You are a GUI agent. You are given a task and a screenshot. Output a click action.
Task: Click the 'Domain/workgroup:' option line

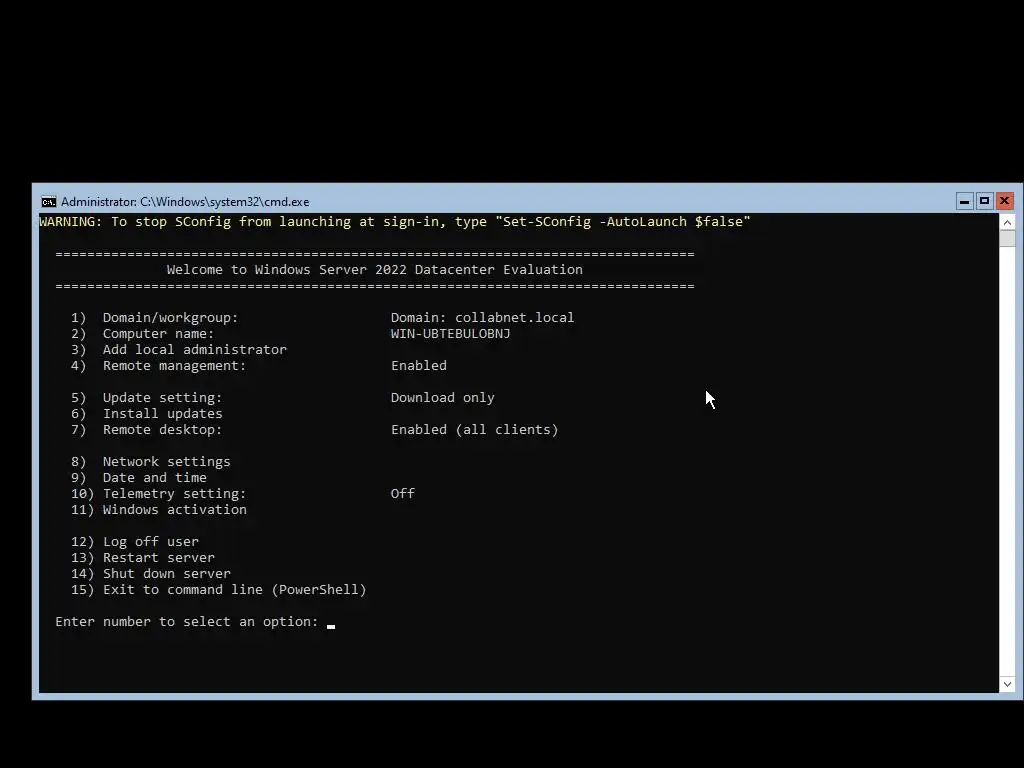coord(155,317)
